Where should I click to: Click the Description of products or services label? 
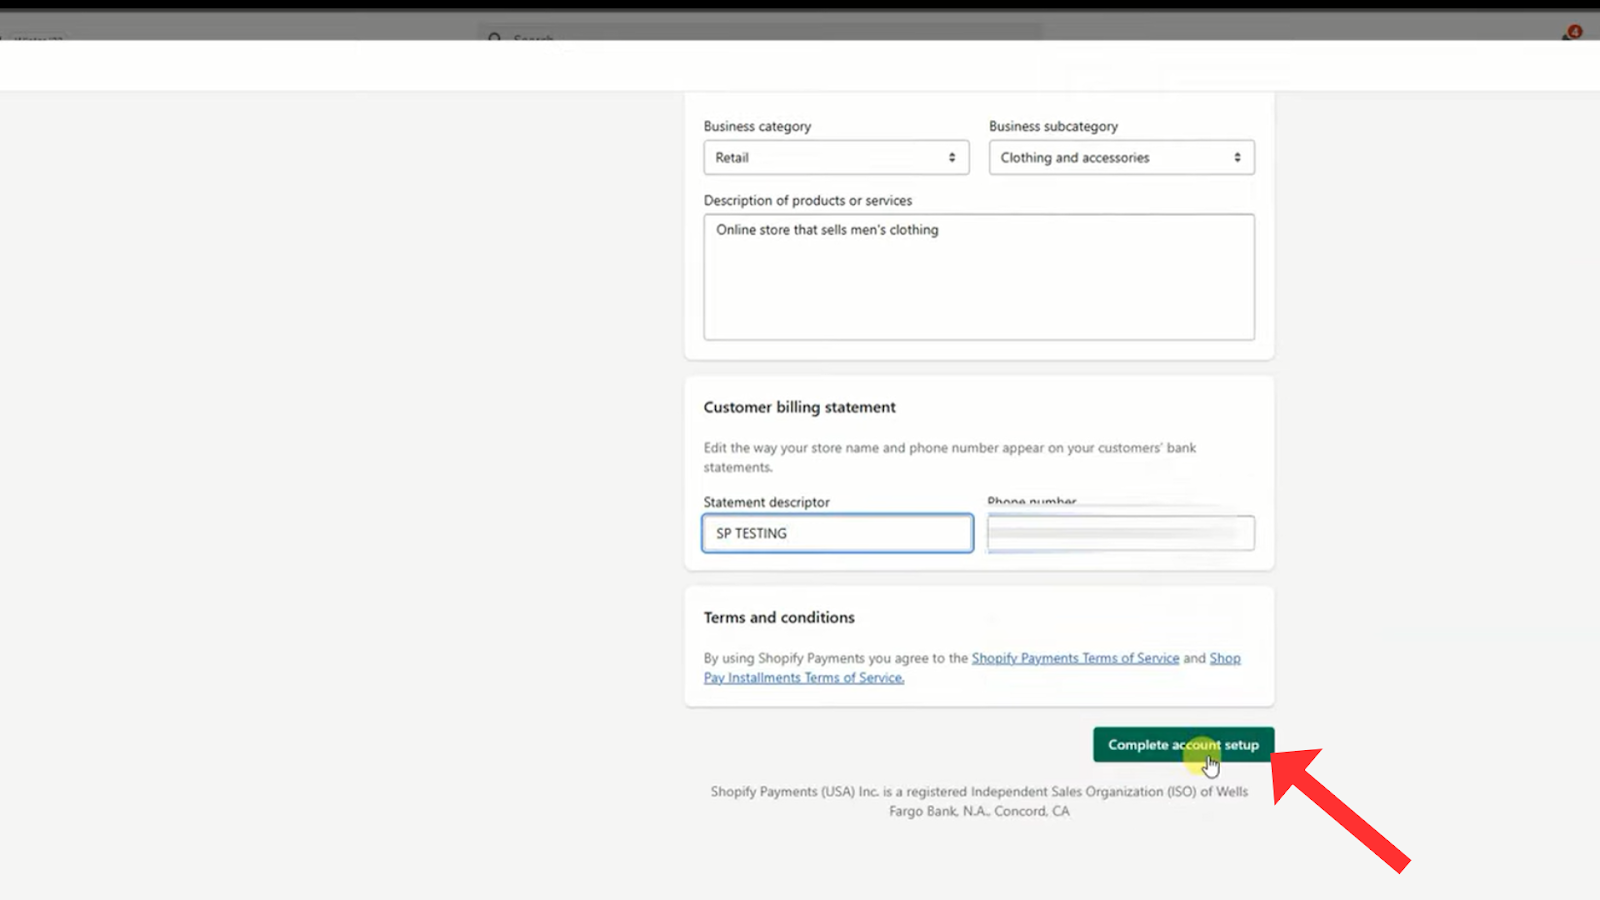click(808, 200)
